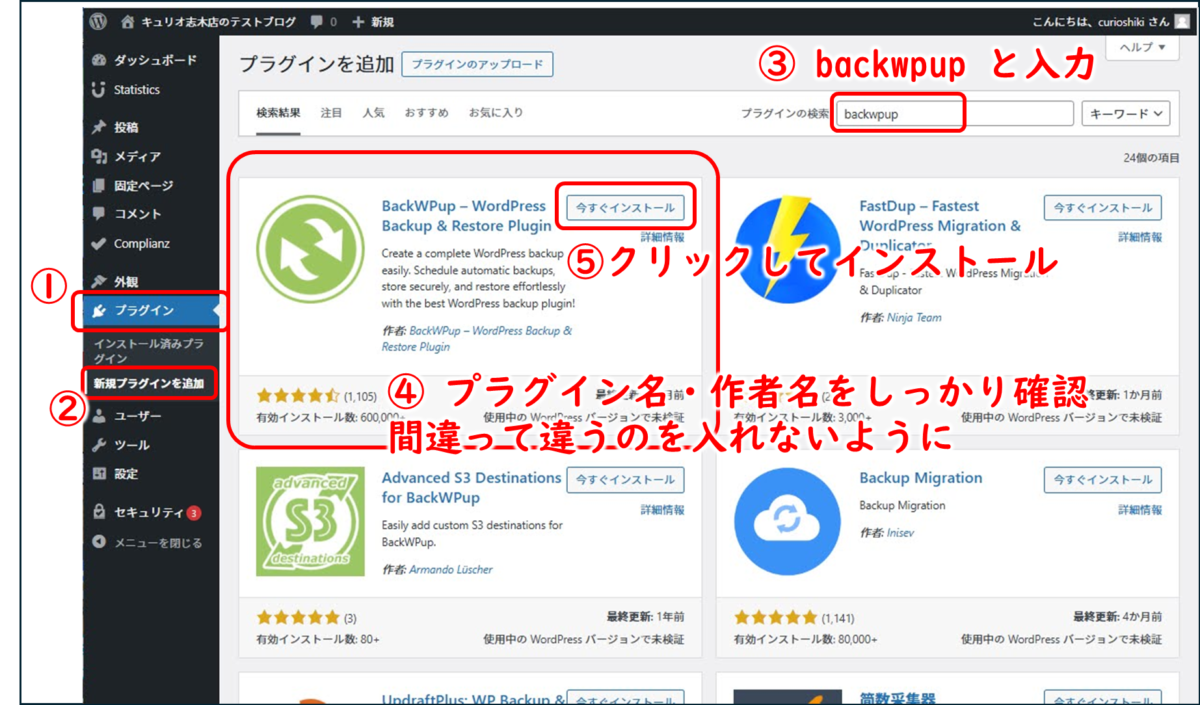
Task: Open Advanced S3 Destinations title link
Action: (x=471, y=488)
